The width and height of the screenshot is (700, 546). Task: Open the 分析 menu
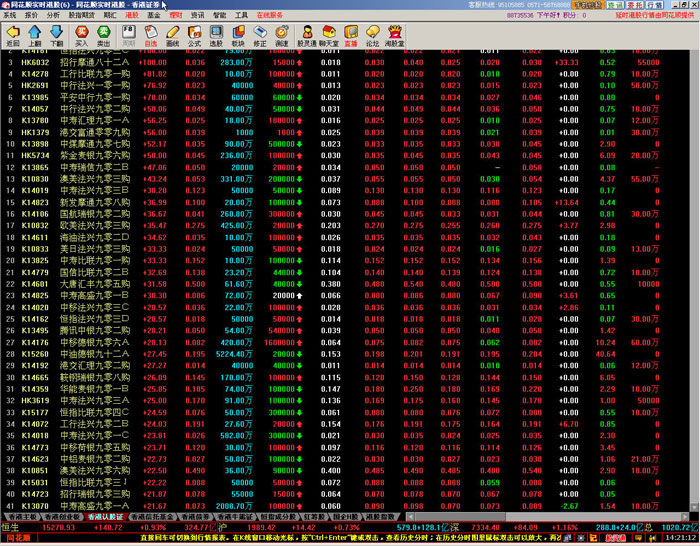pos(54,16)
